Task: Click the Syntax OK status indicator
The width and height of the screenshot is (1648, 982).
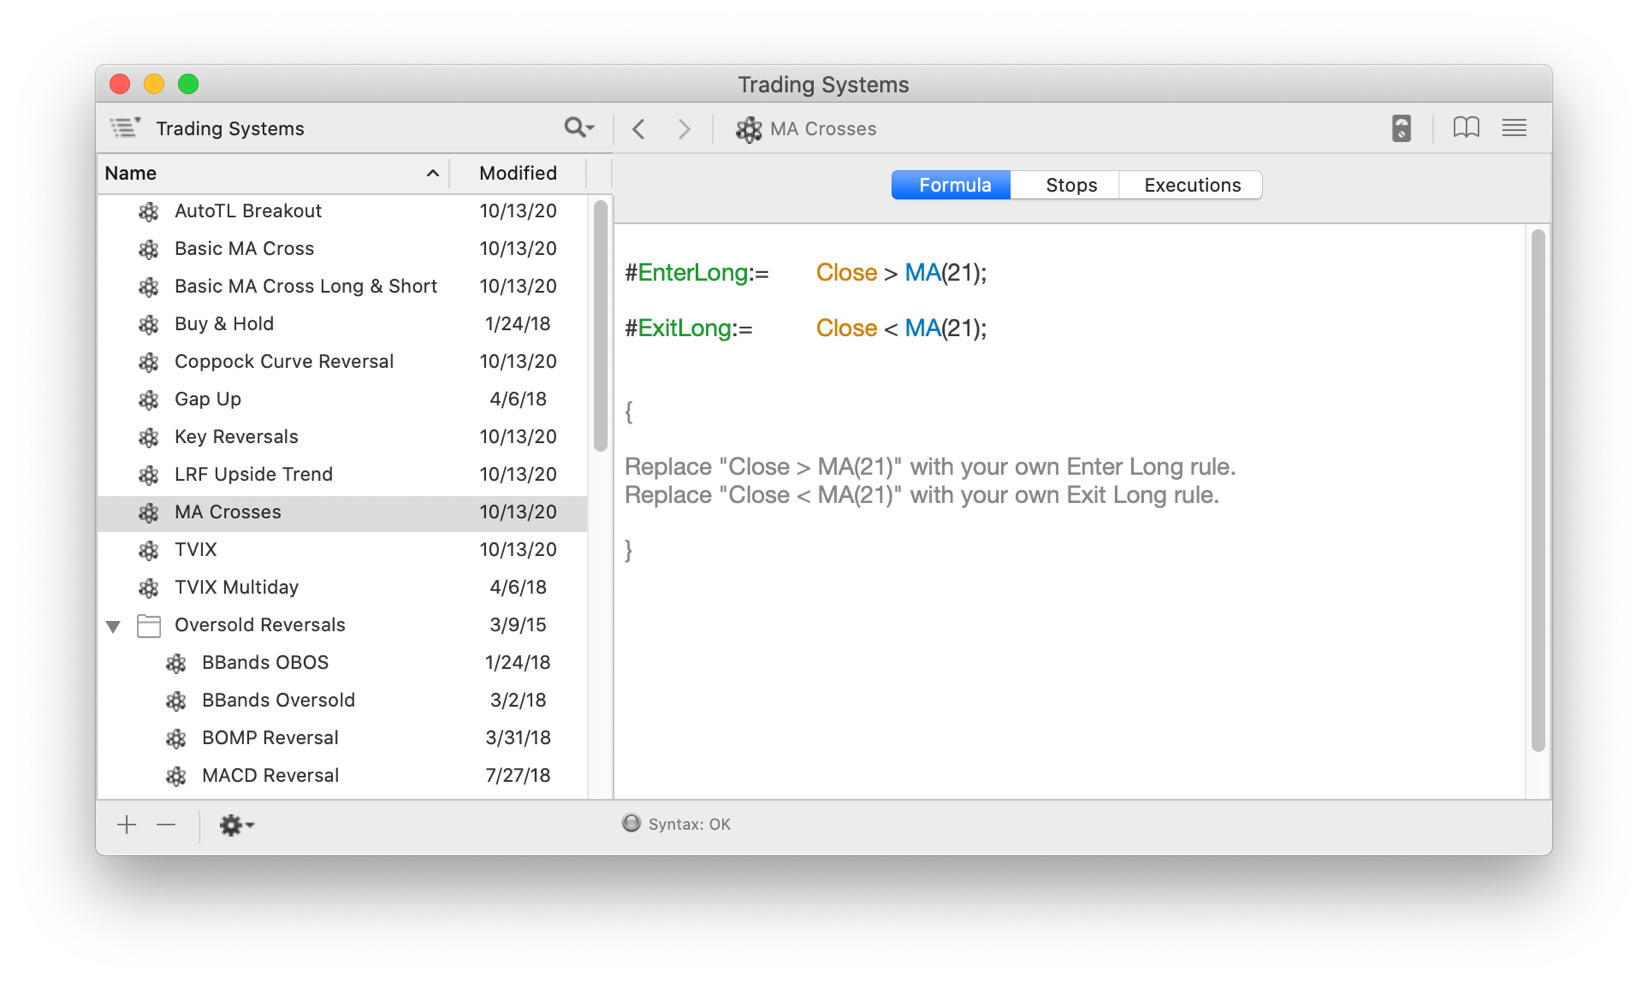Action: pos(677,824)
